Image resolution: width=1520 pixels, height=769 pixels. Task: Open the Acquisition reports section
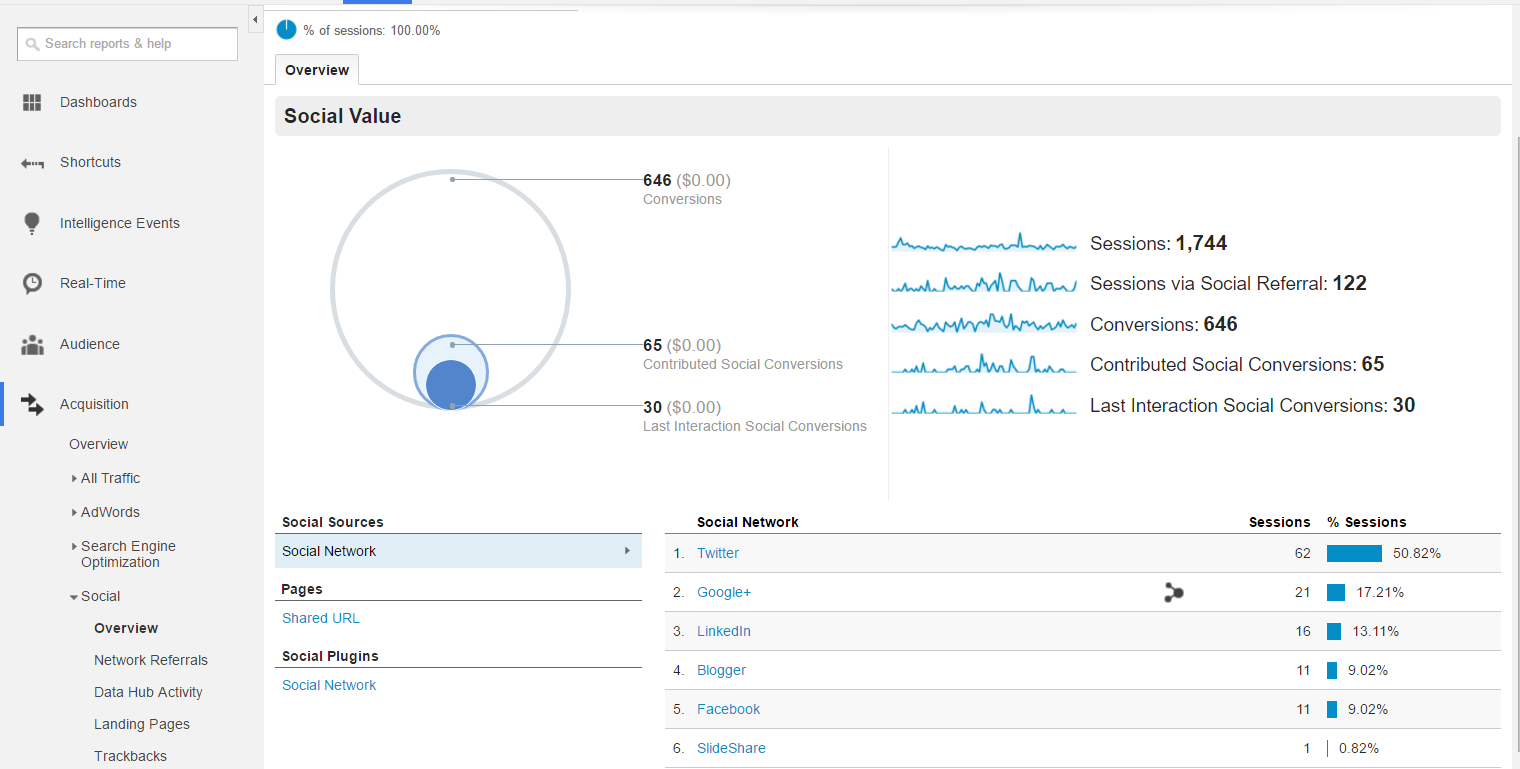tap(94, 404)
